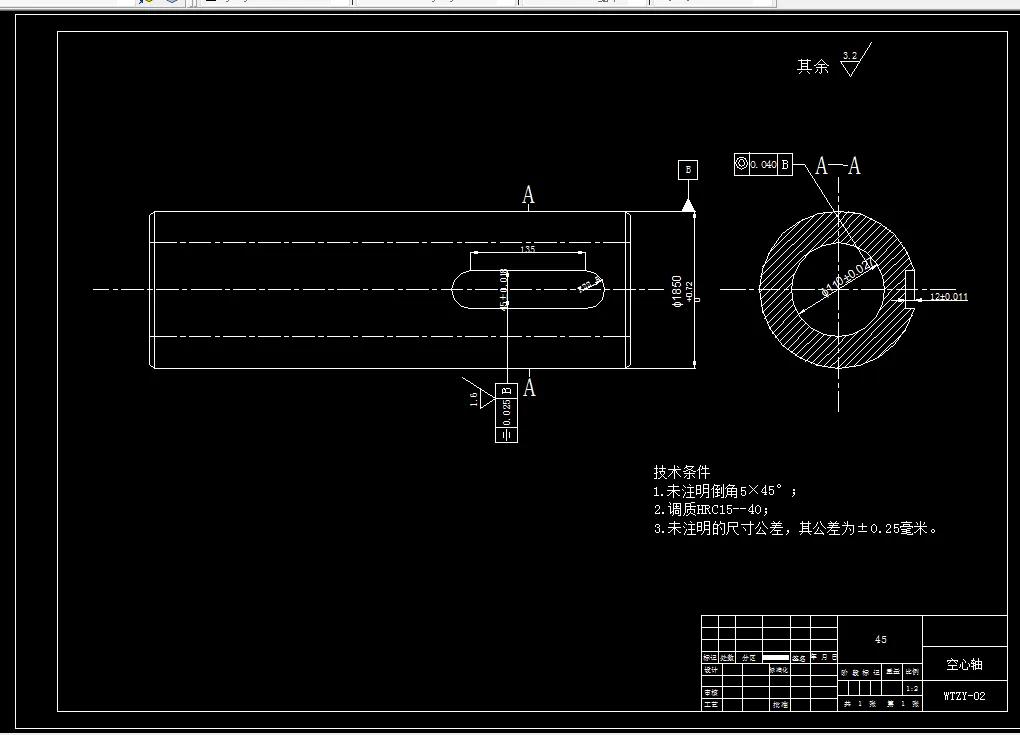This screenshot has width=1020, height=735.
Task: Select the 1.6 roughness value
Action: pyautogui.click(x=474, y=399)
